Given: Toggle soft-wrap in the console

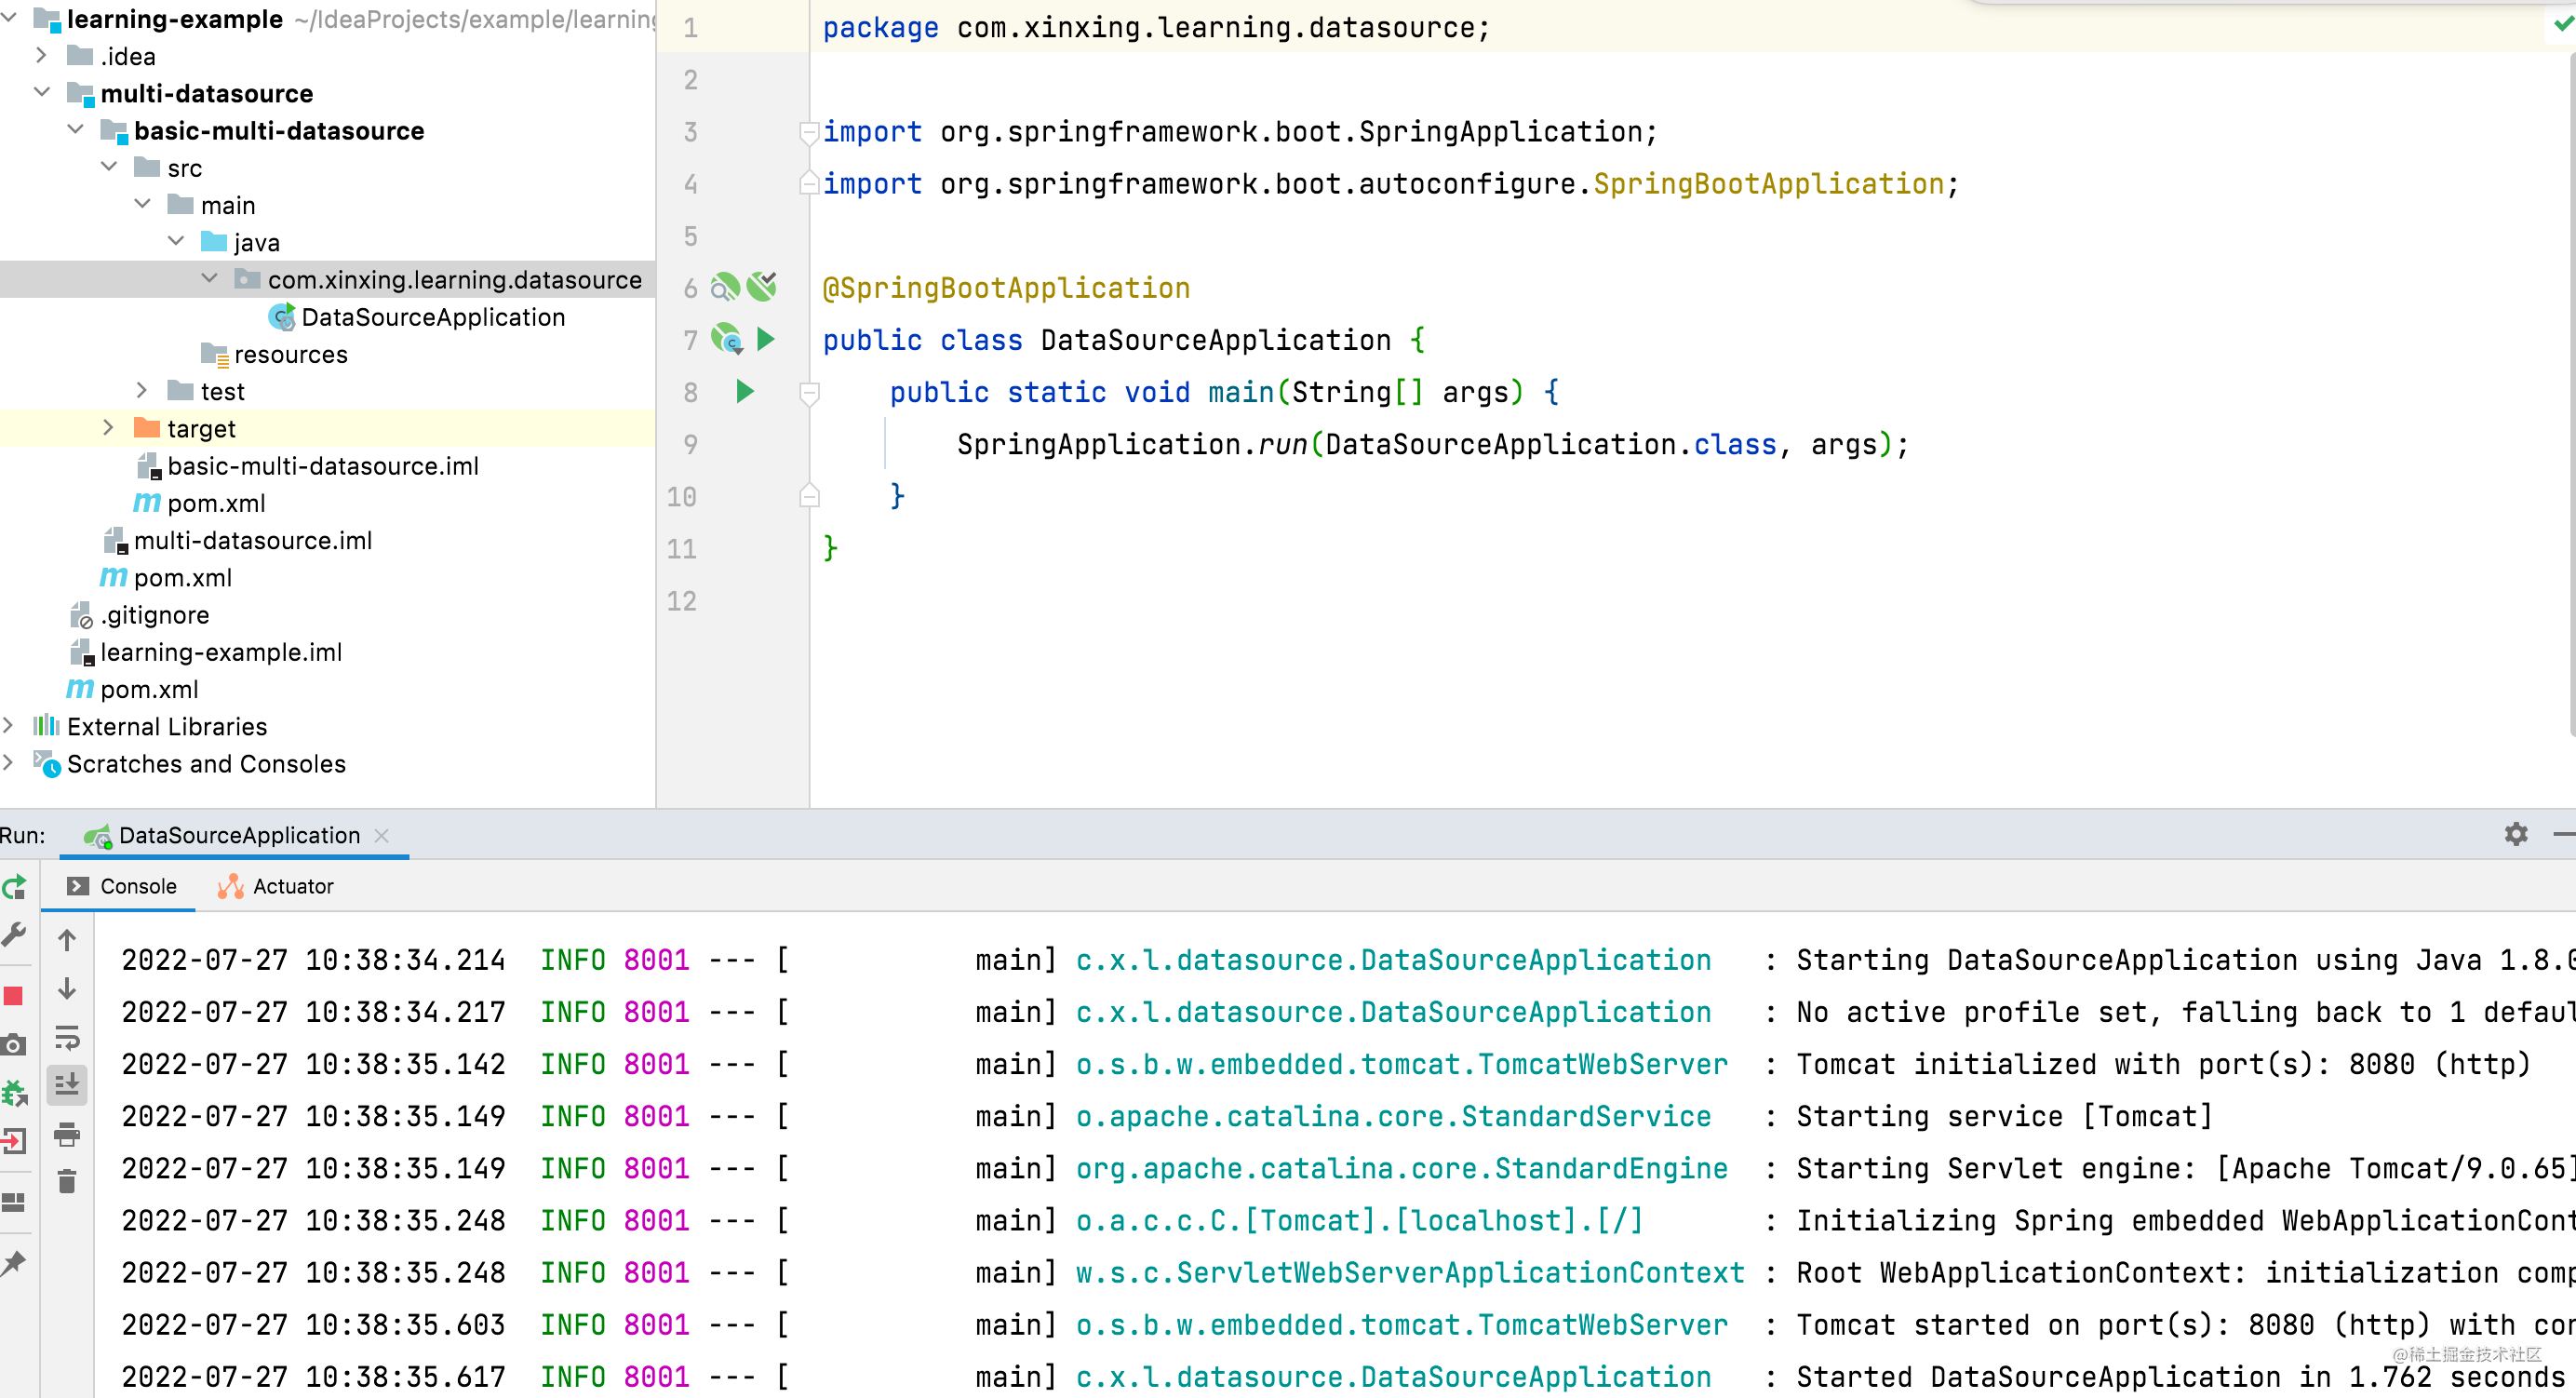Looking at the screenshot, I should (67, 1037).
